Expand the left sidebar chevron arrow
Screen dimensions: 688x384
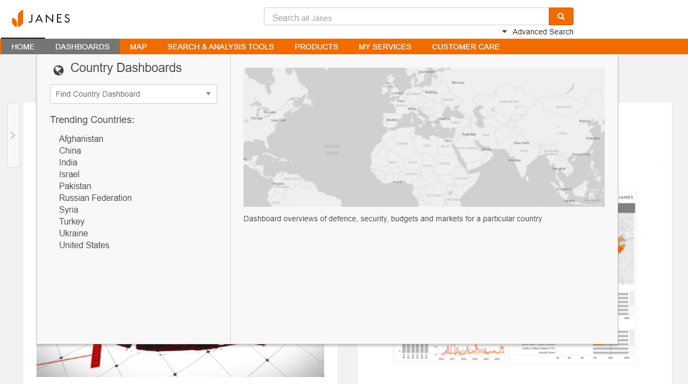point(13,135)
